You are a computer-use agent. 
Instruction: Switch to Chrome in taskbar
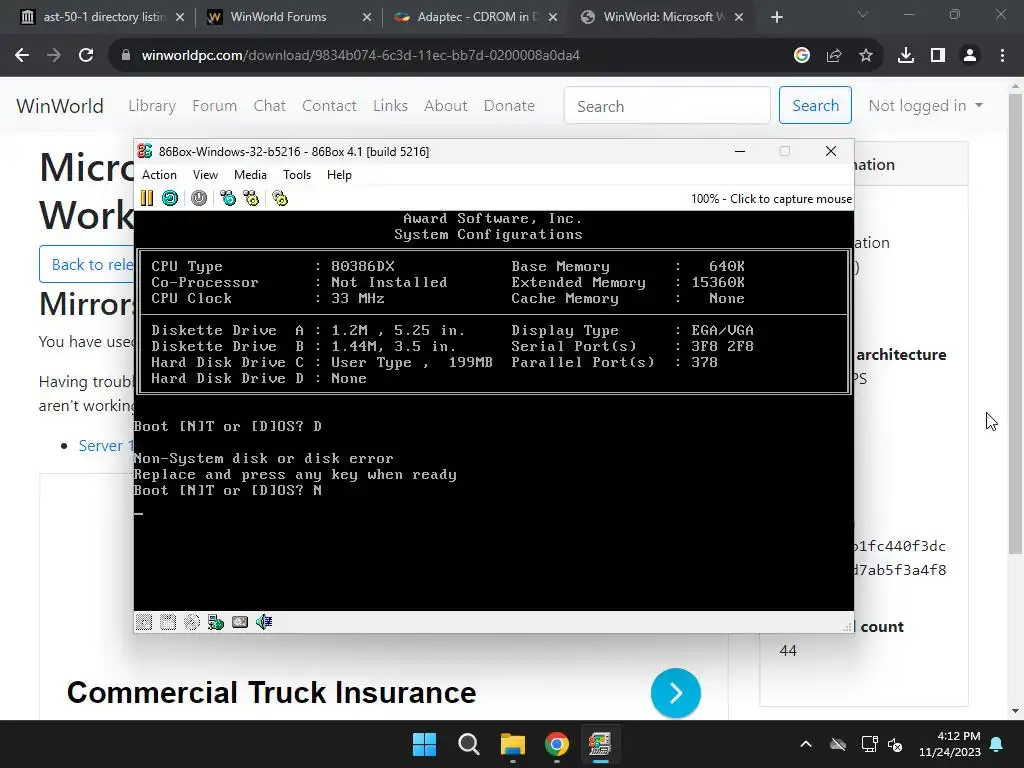click(557, 744)
